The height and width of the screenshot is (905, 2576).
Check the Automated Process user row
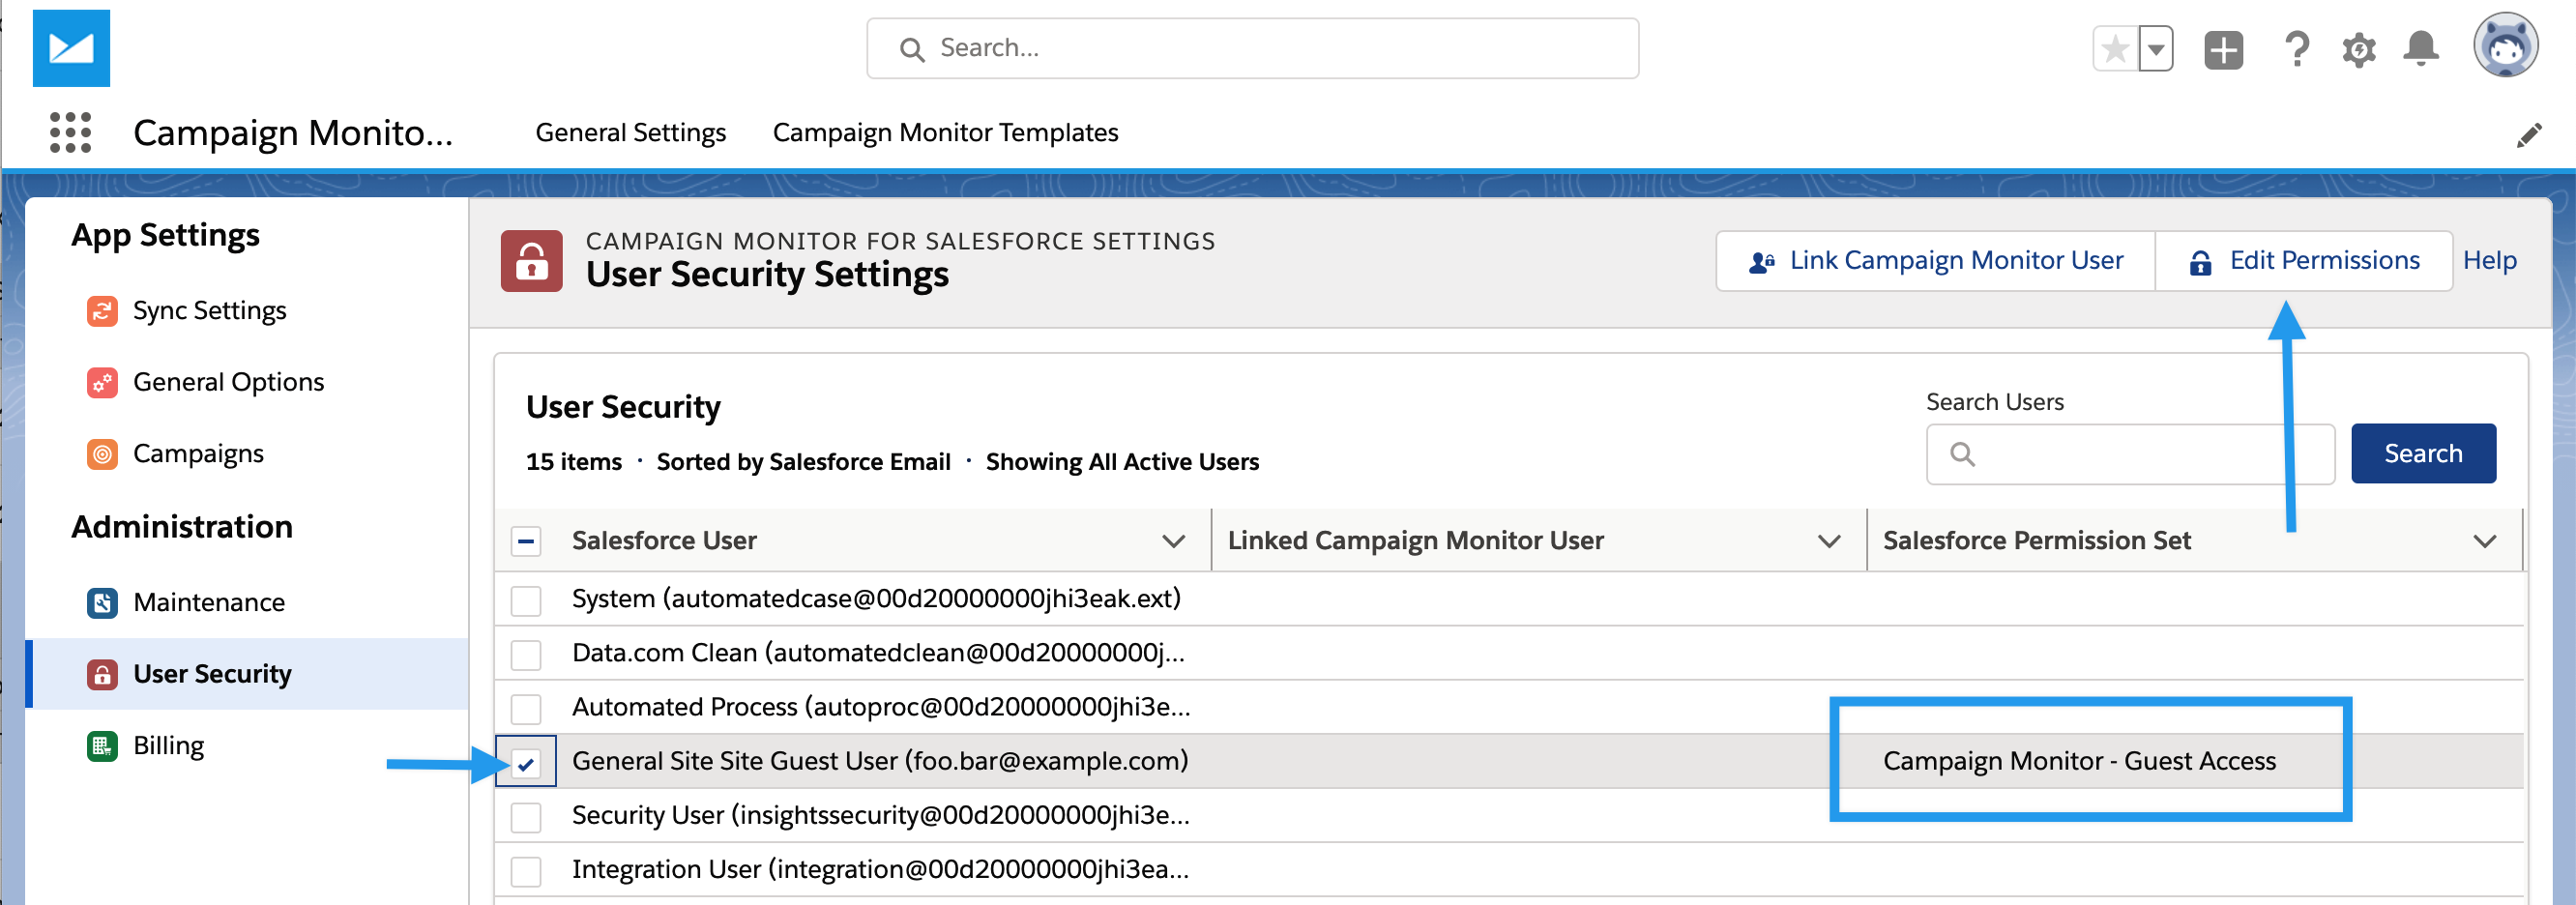click(x=526, y=709)
